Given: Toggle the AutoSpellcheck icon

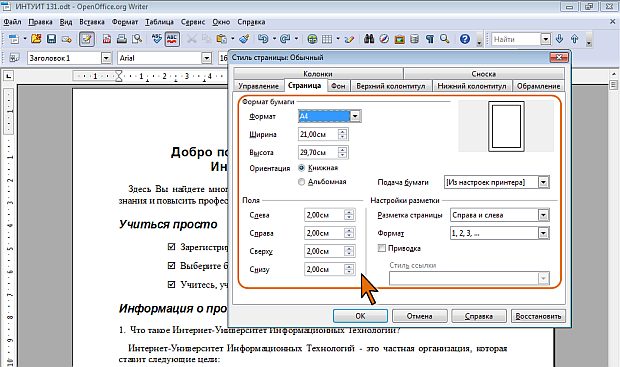Looking at the screenshot, I should click(x=172, y=39).
